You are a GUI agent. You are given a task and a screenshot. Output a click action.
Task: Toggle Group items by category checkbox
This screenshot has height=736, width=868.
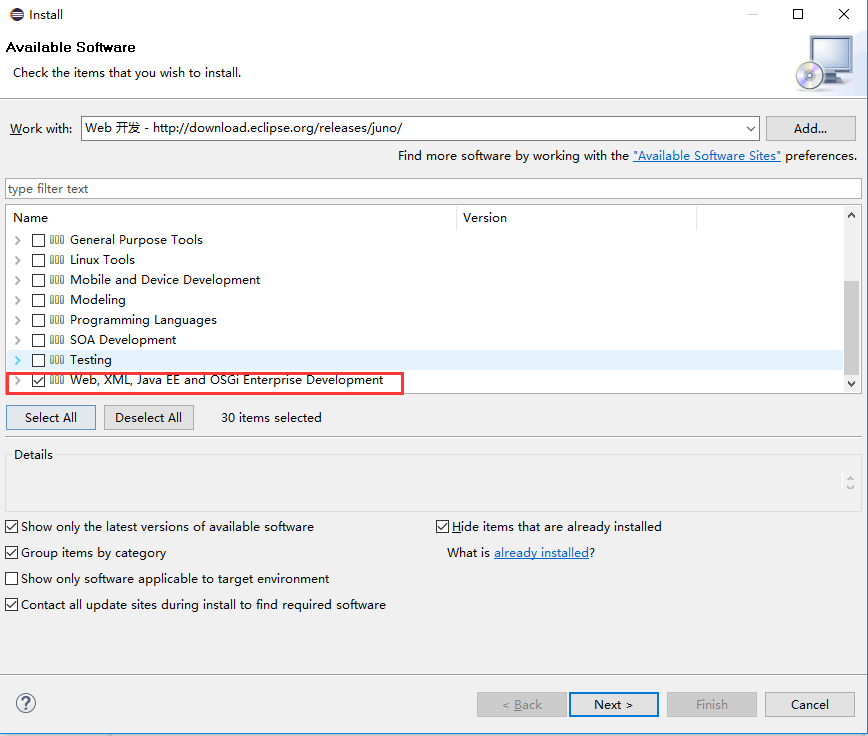(x=12, y=552)
